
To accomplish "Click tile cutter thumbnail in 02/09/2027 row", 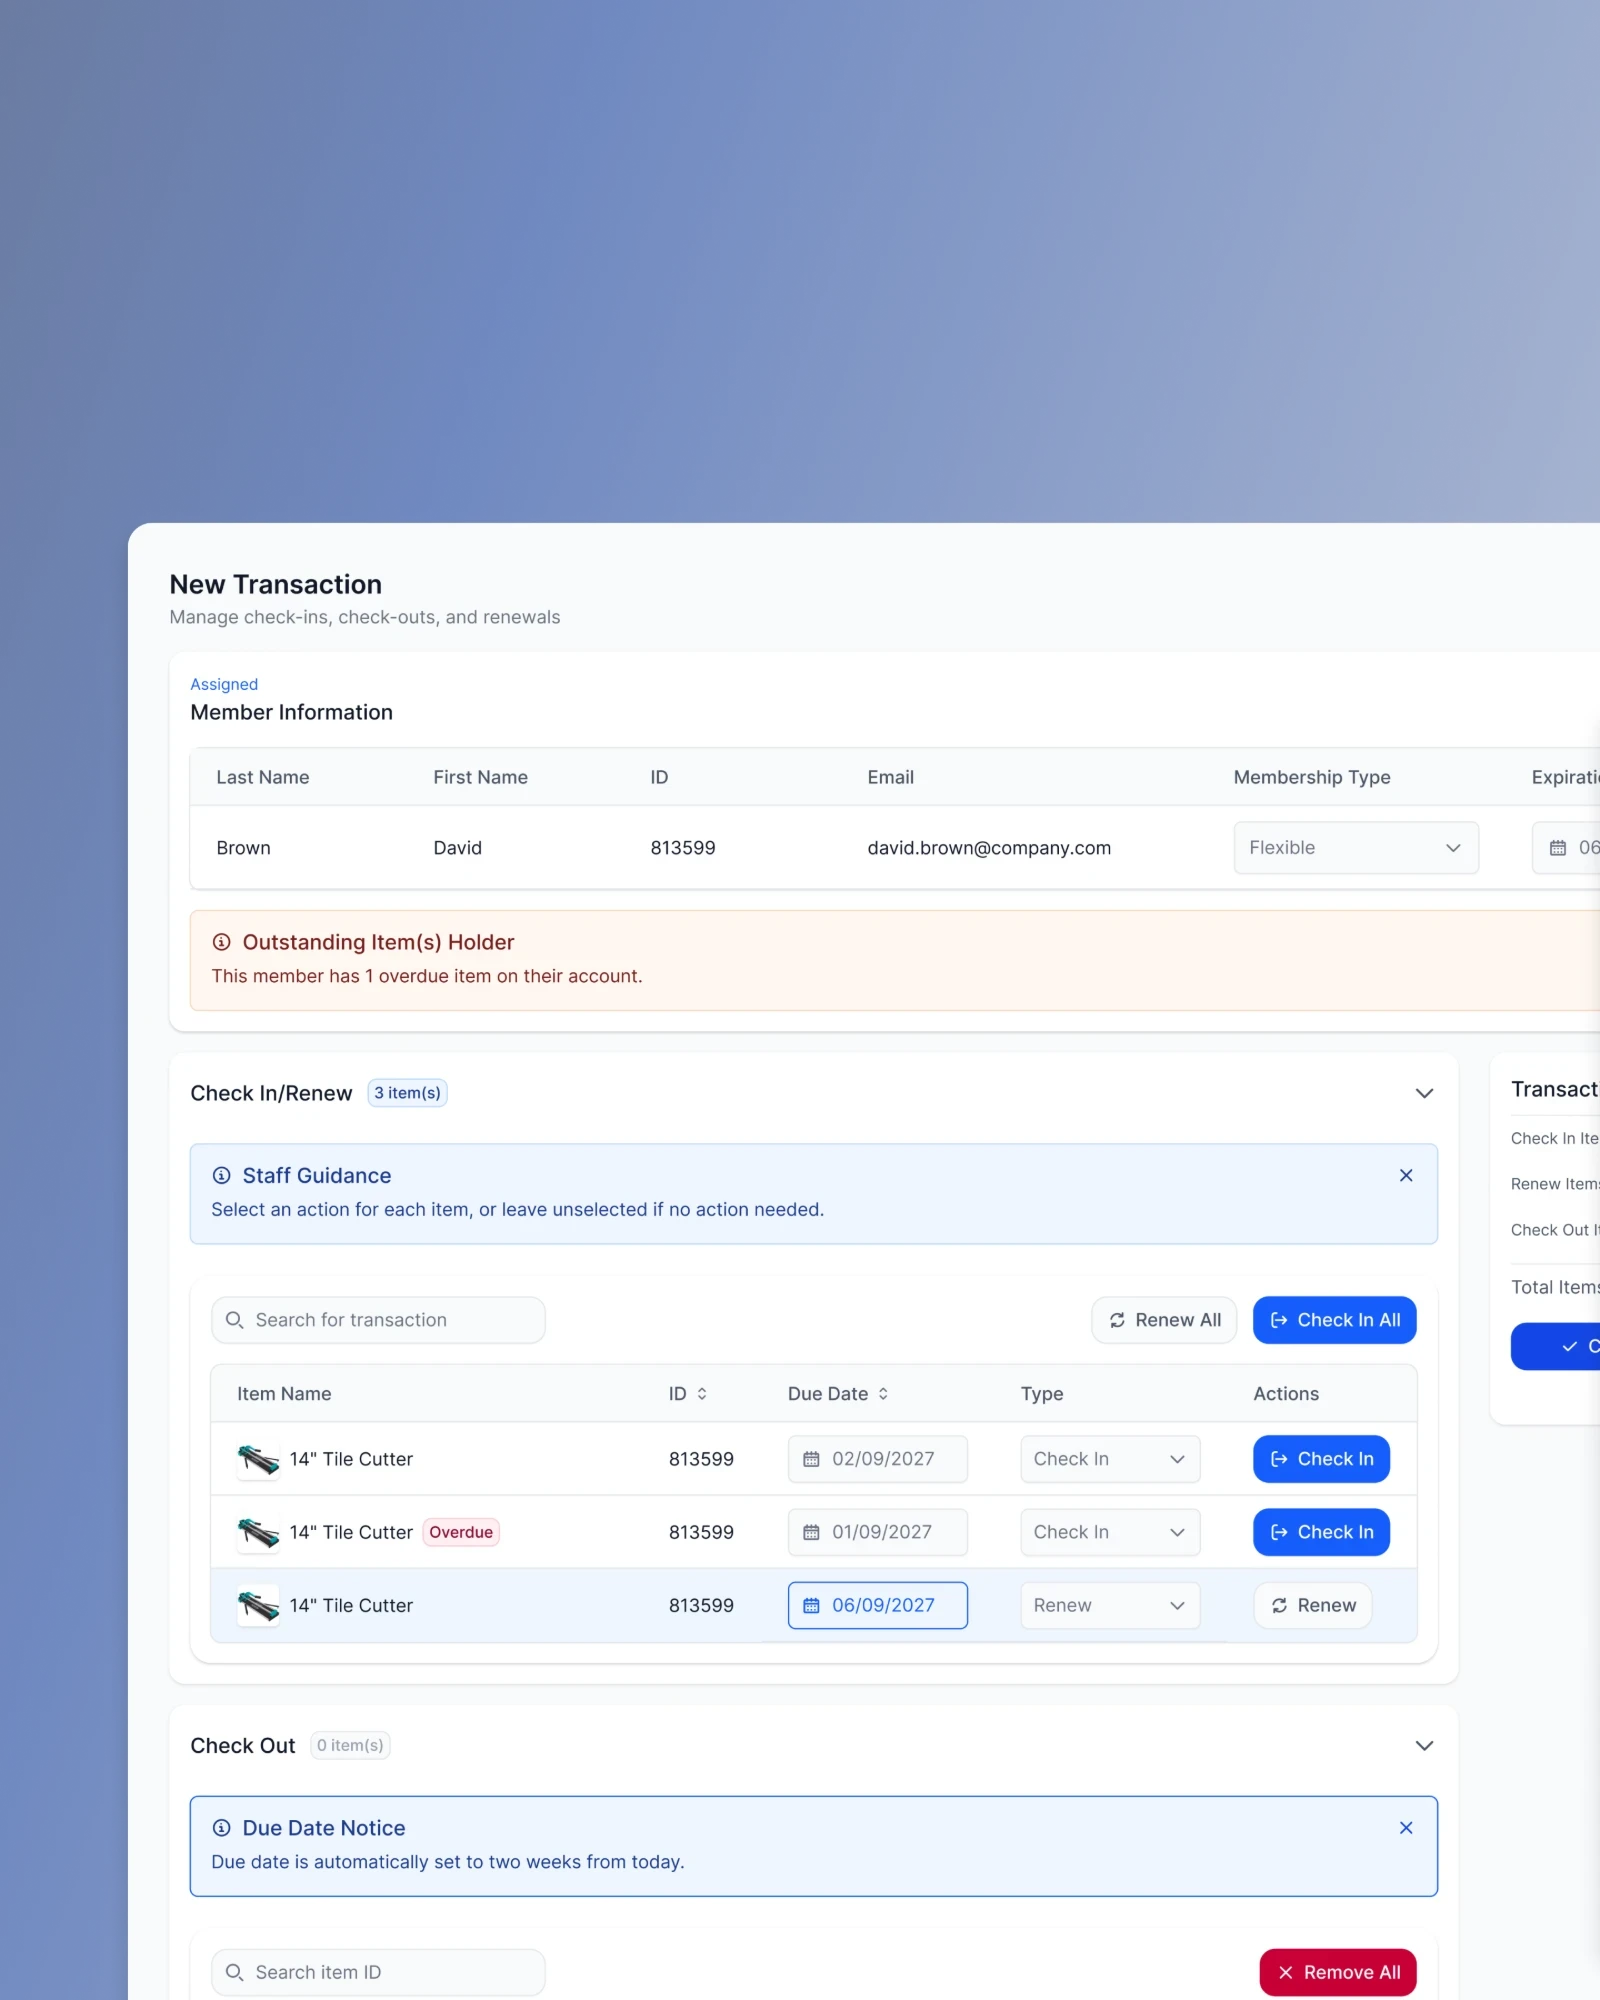I will click(258, 1460).
